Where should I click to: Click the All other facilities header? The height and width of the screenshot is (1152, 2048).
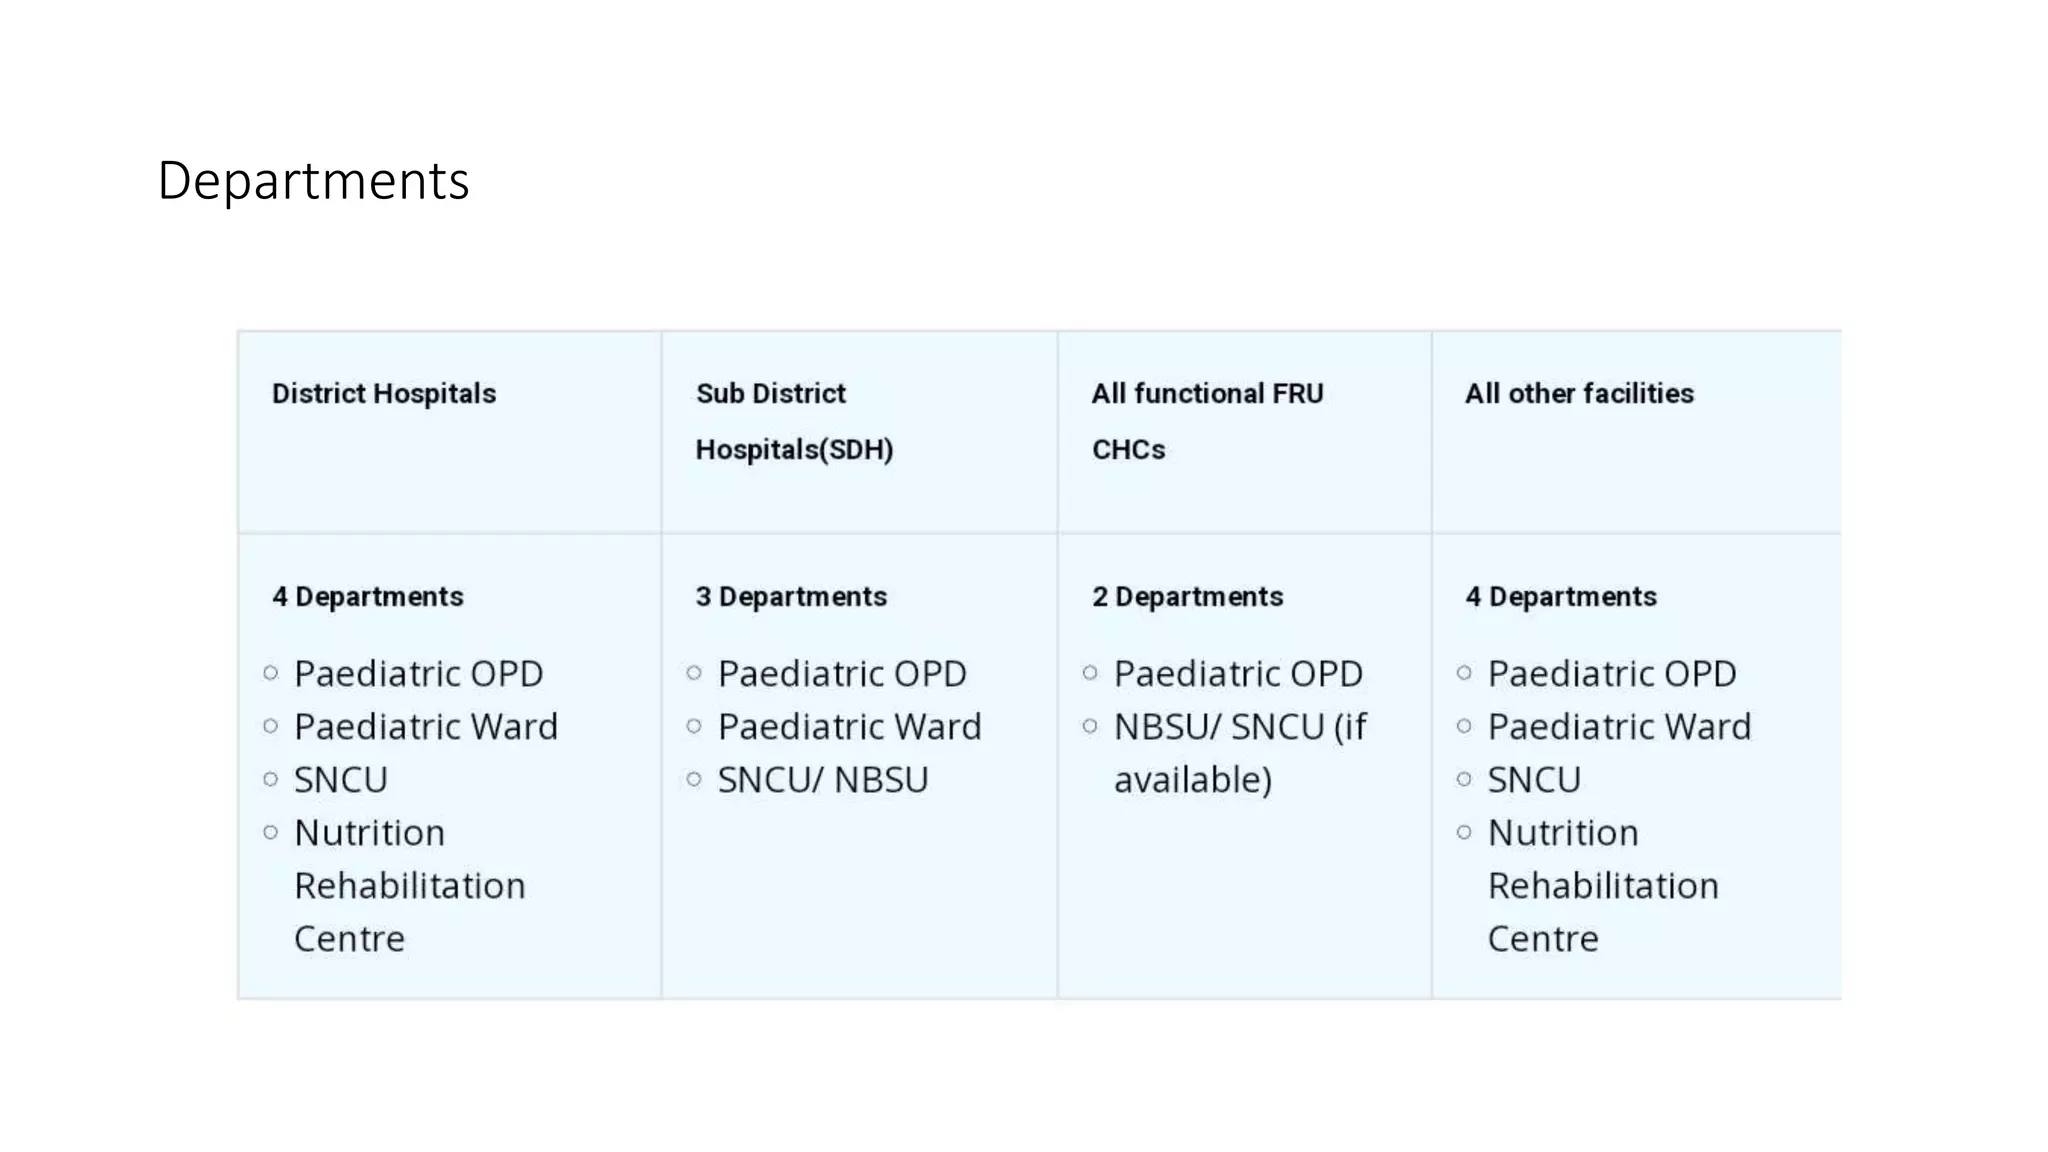1580,393
